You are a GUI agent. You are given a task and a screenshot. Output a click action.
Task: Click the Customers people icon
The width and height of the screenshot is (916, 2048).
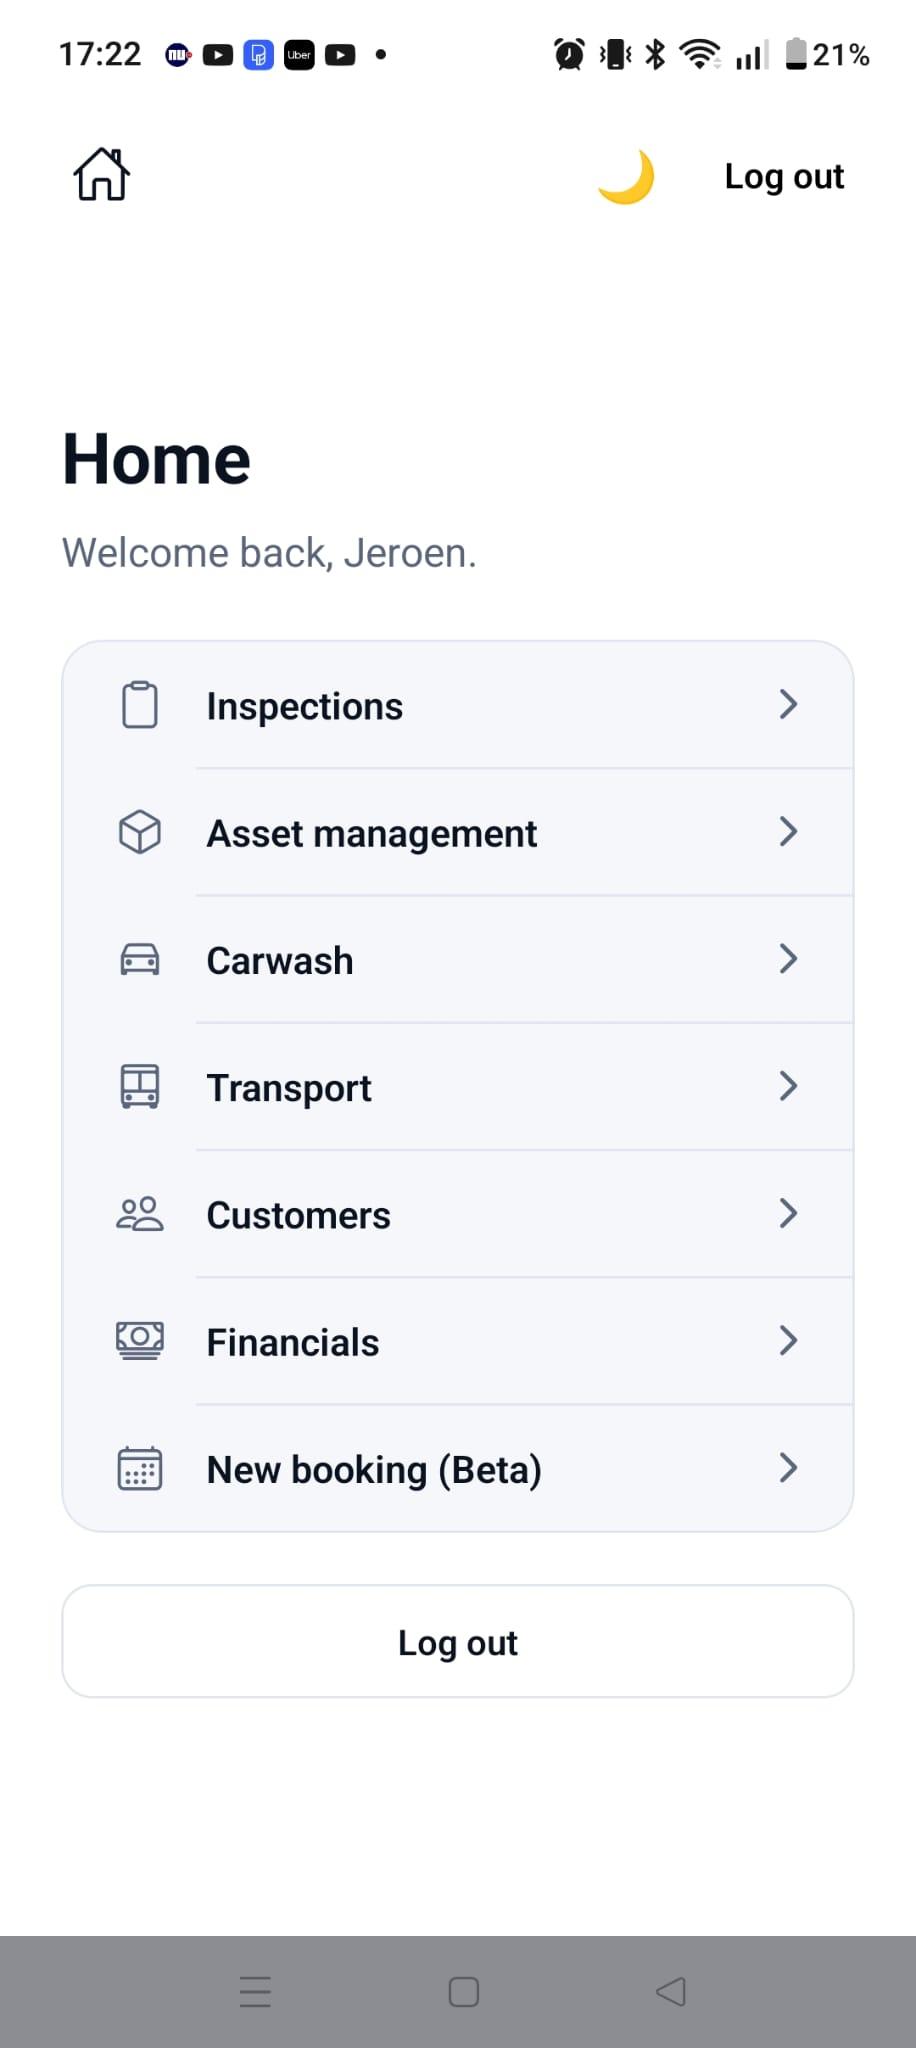click(140, 1214)
